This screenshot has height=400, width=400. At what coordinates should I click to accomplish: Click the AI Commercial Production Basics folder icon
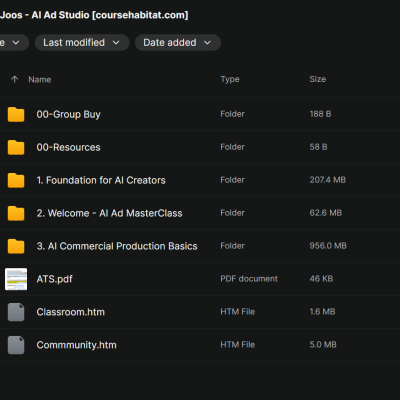pyautogui.click(x=16, y=246)
